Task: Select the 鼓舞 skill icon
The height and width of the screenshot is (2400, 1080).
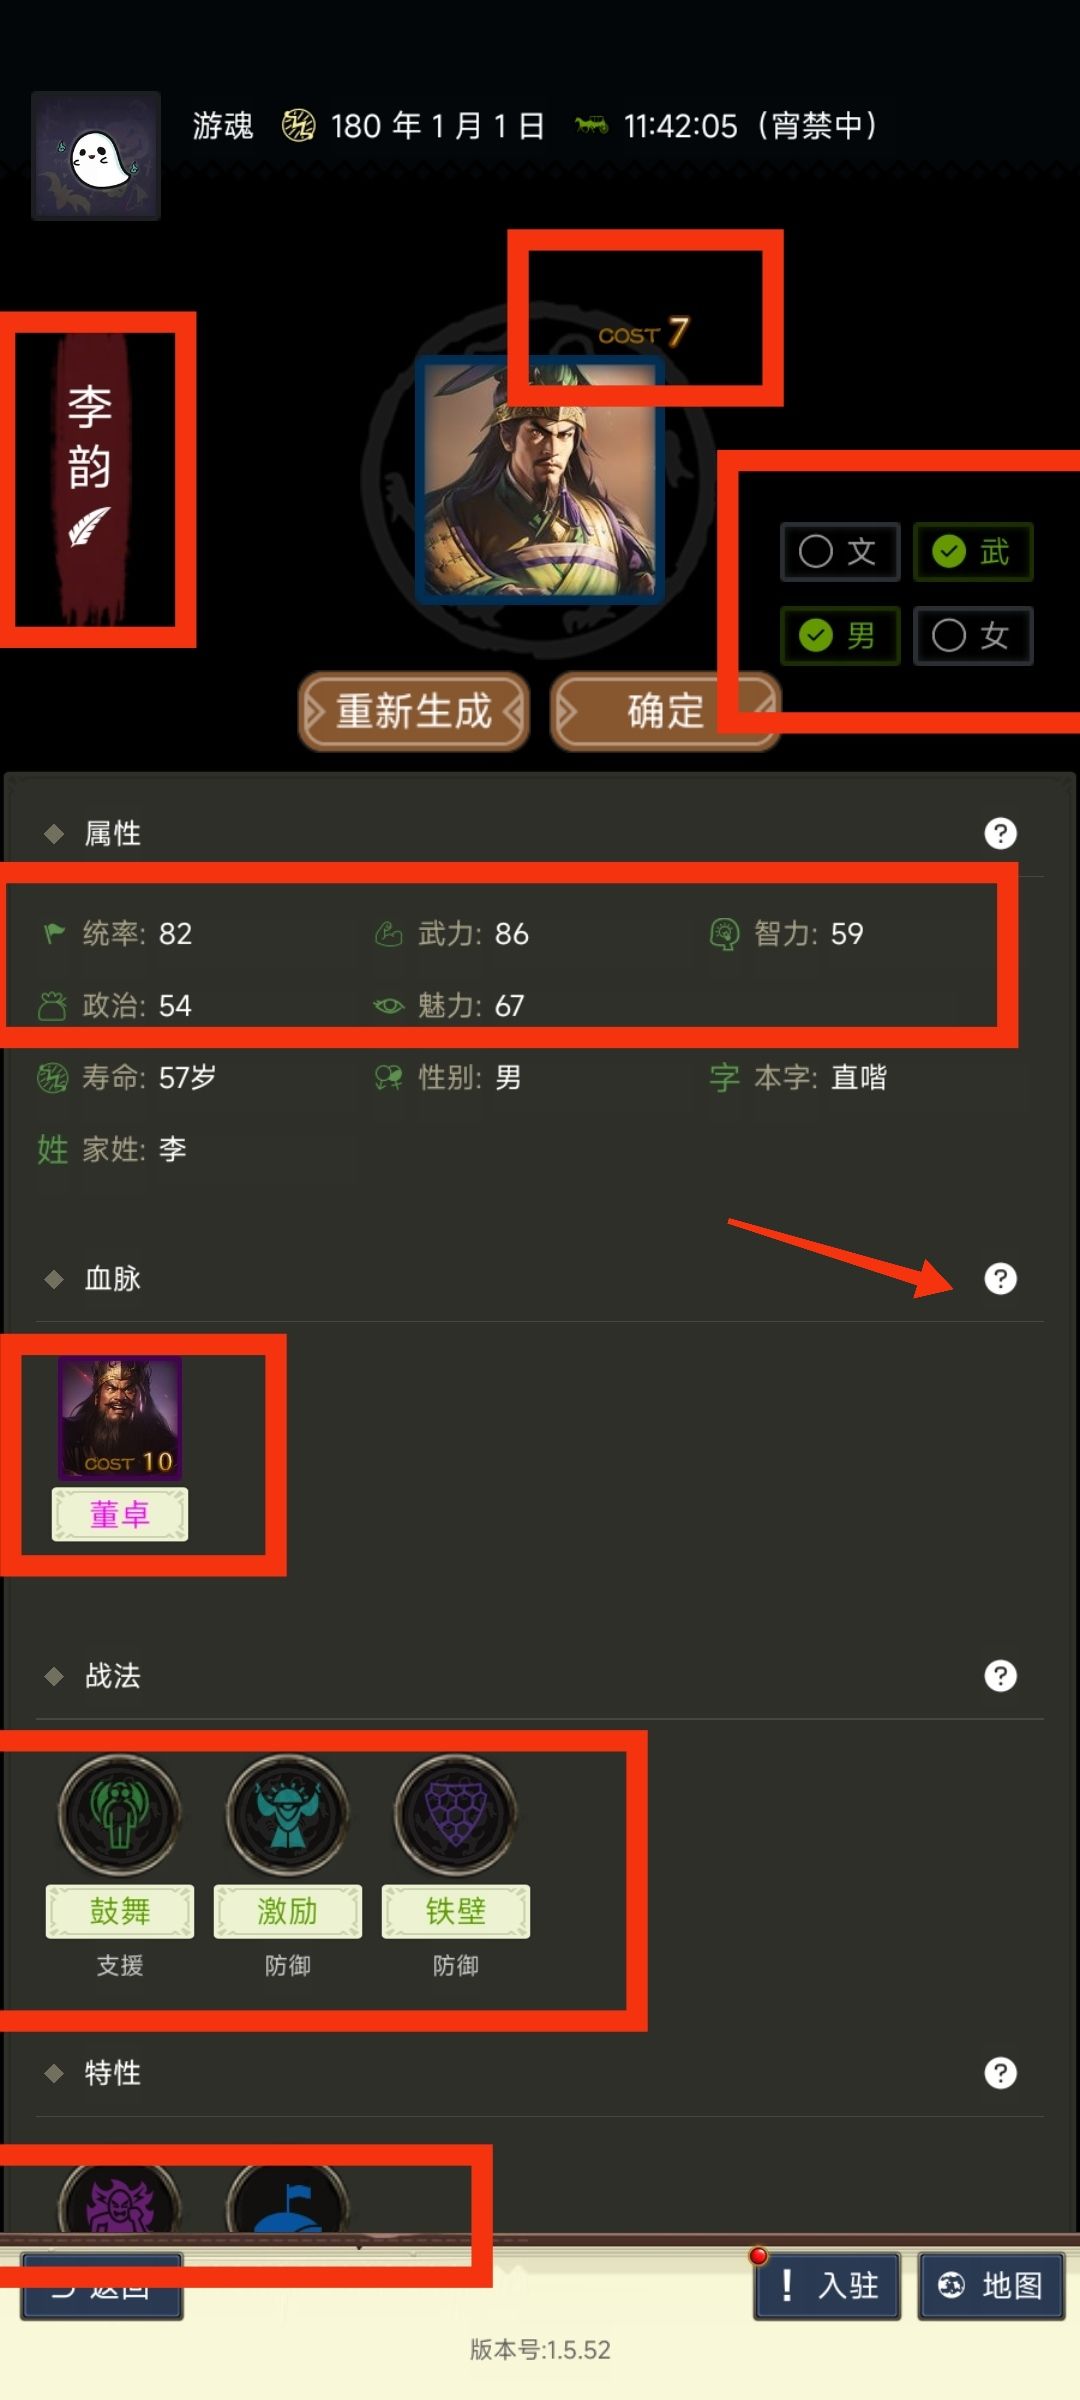Action: 120,1815
